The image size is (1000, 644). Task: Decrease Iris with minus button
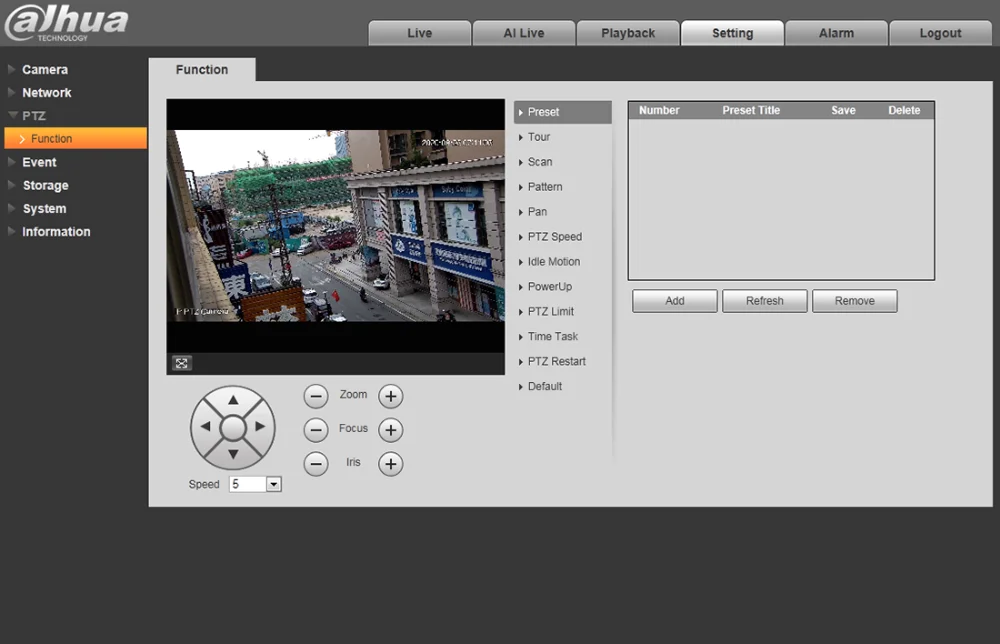click(x=316, y=464)
